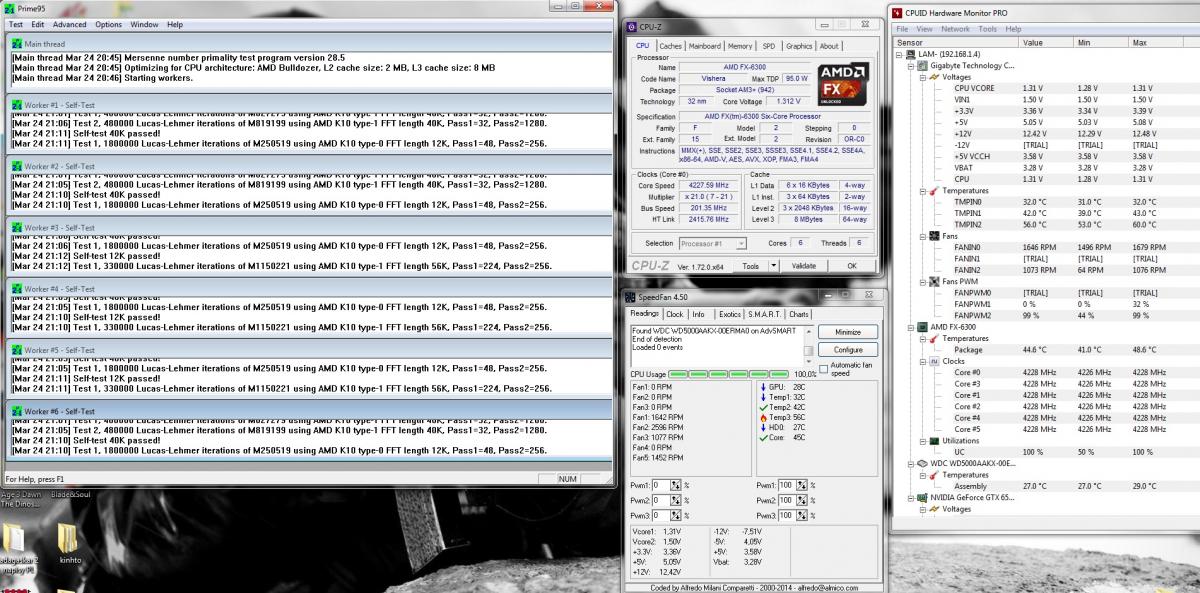Click the left Pwm3 value field
Screen dimensions: 1200x593
[x=661, y=515]
